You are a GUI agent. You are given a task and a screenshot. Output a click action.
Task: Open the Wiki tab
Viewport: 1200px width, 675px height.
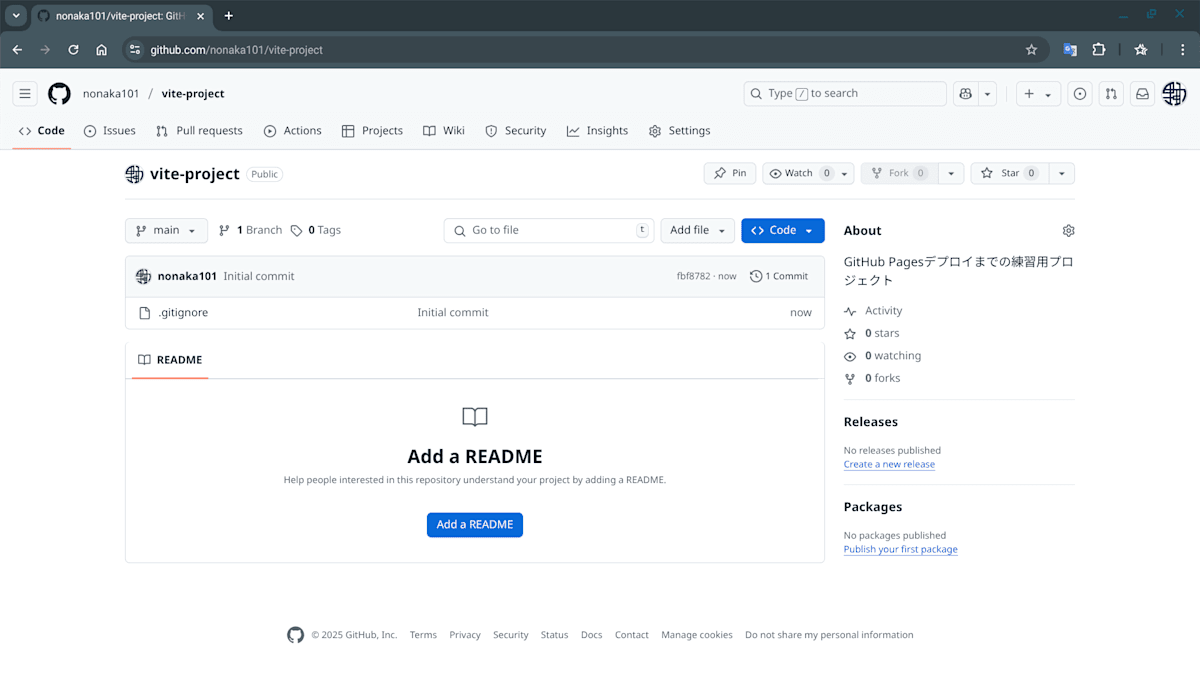coord(444,131)
